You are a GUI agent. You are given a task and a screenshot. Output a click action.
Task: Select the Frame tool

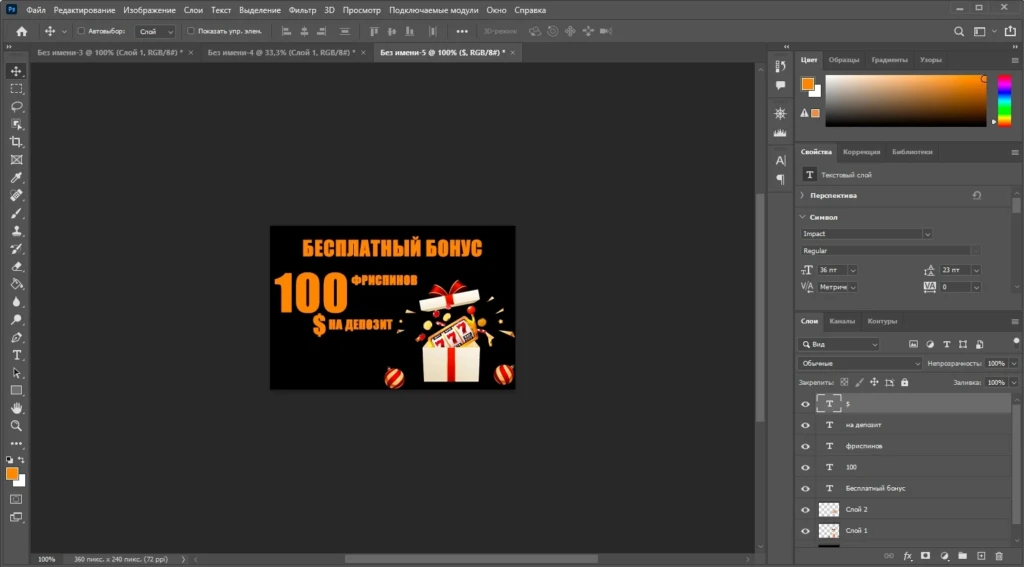coord(16,159)
